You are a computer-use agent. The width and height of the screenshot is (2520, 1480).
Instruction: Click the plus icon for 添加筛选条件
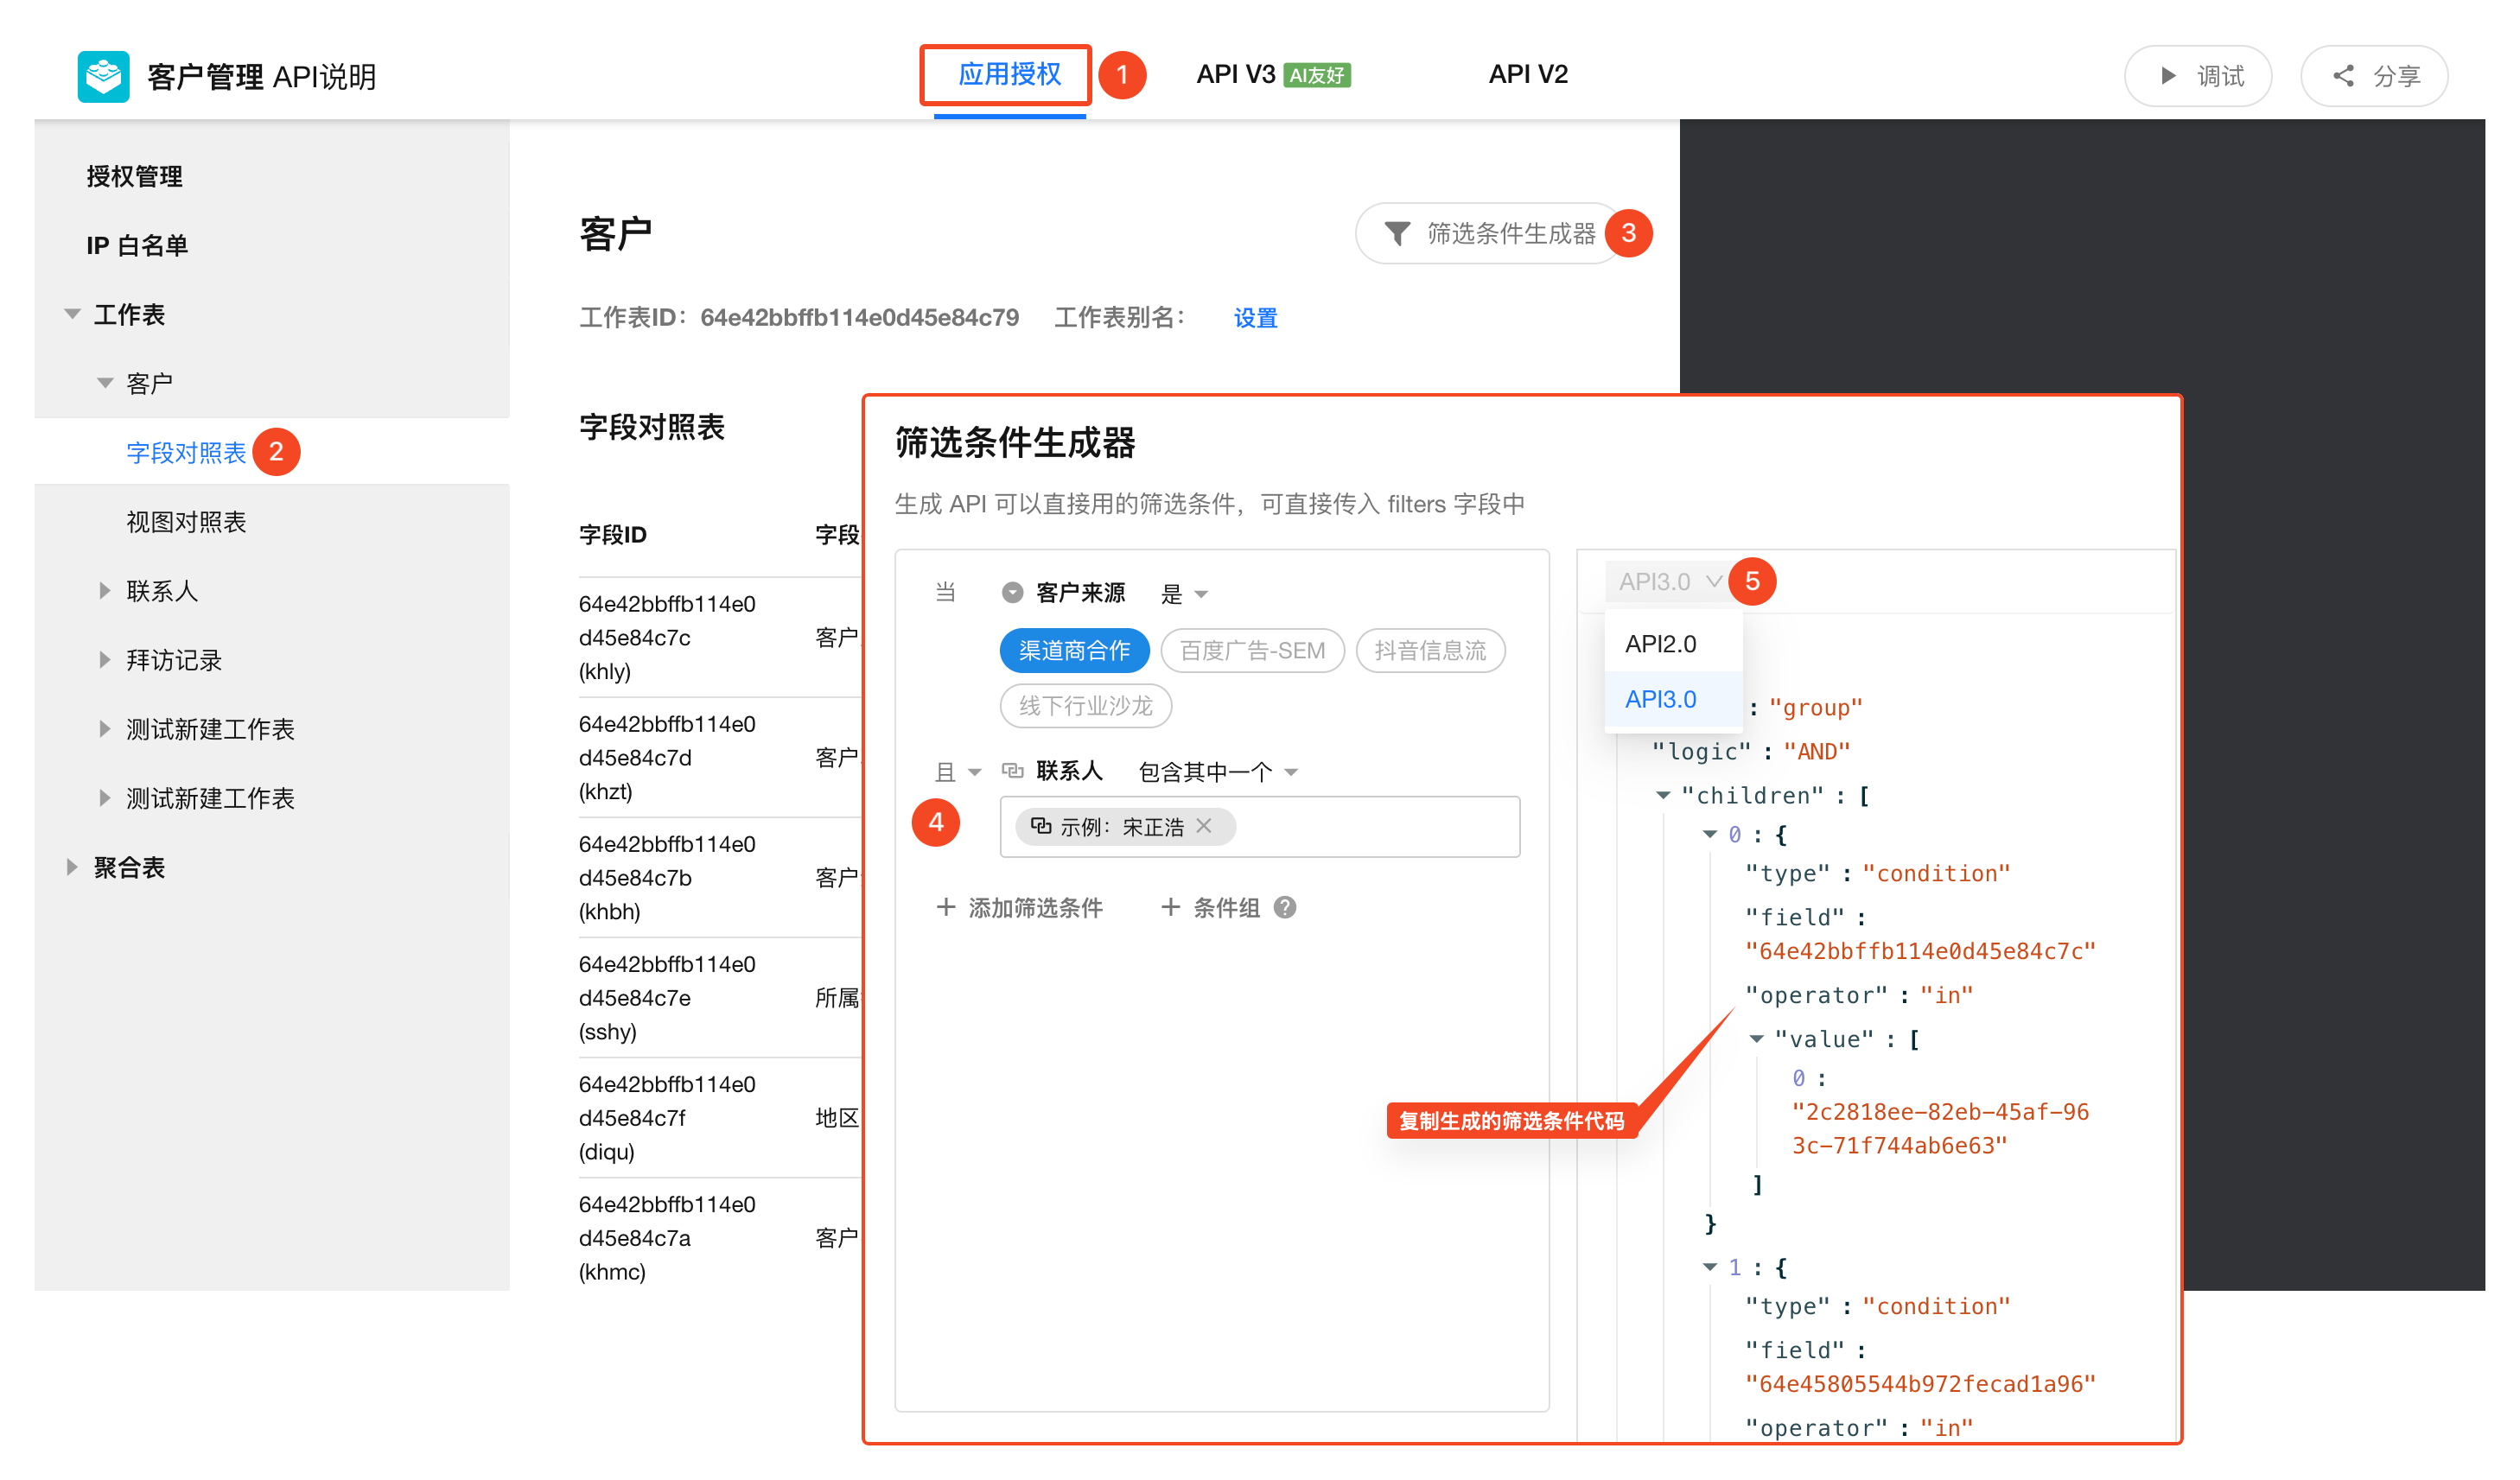click(x=945, y=907)
